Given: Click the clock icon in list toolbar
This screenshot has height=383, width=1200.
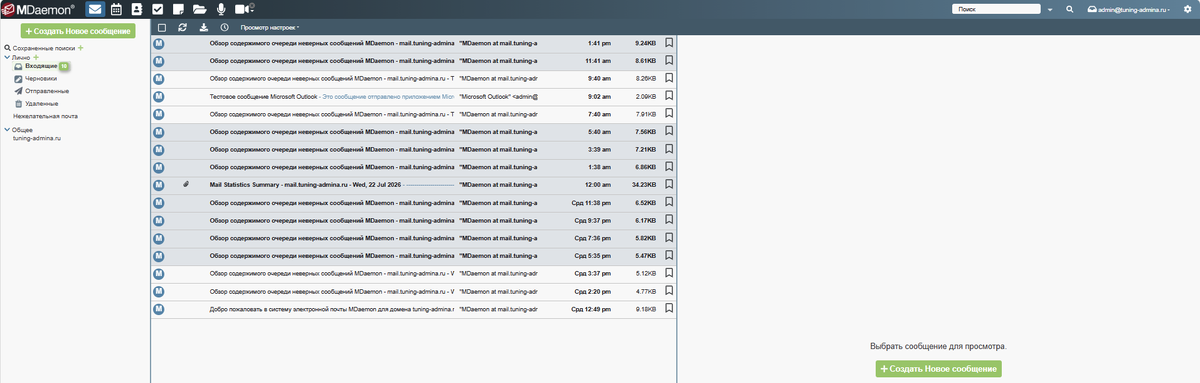Looking at the screenshot, I should [224, 27].
